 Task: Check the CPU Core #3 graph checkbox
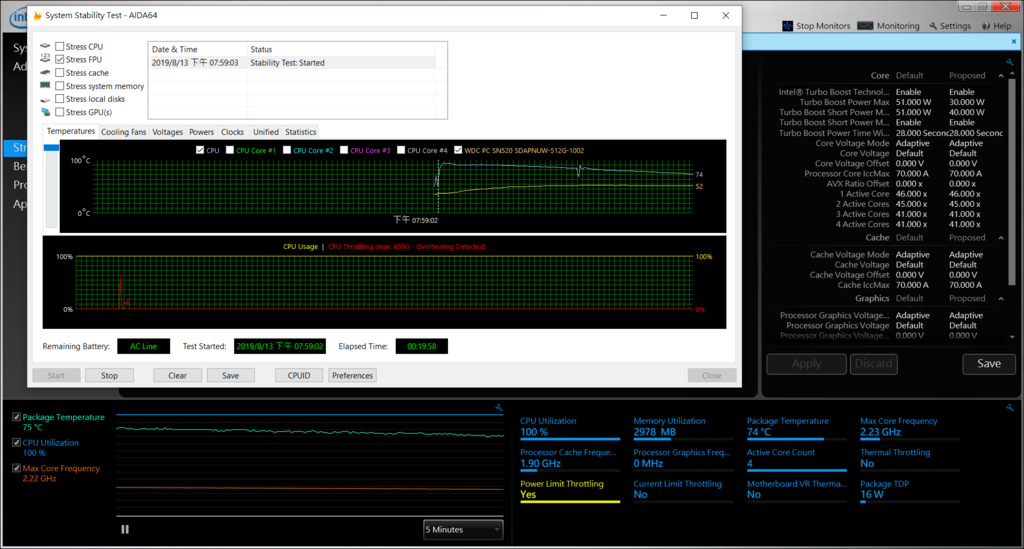coord(344,150)
